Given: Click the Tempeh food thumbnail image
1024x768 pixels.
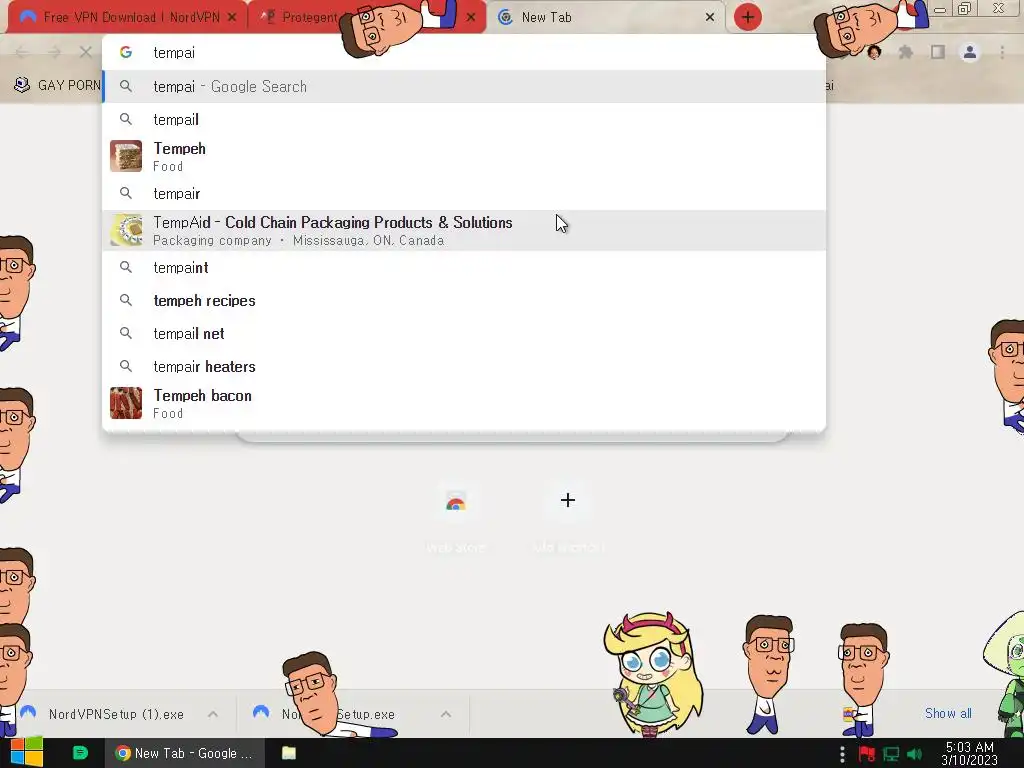Looking at the screenshot, I should tap(126, 156).
